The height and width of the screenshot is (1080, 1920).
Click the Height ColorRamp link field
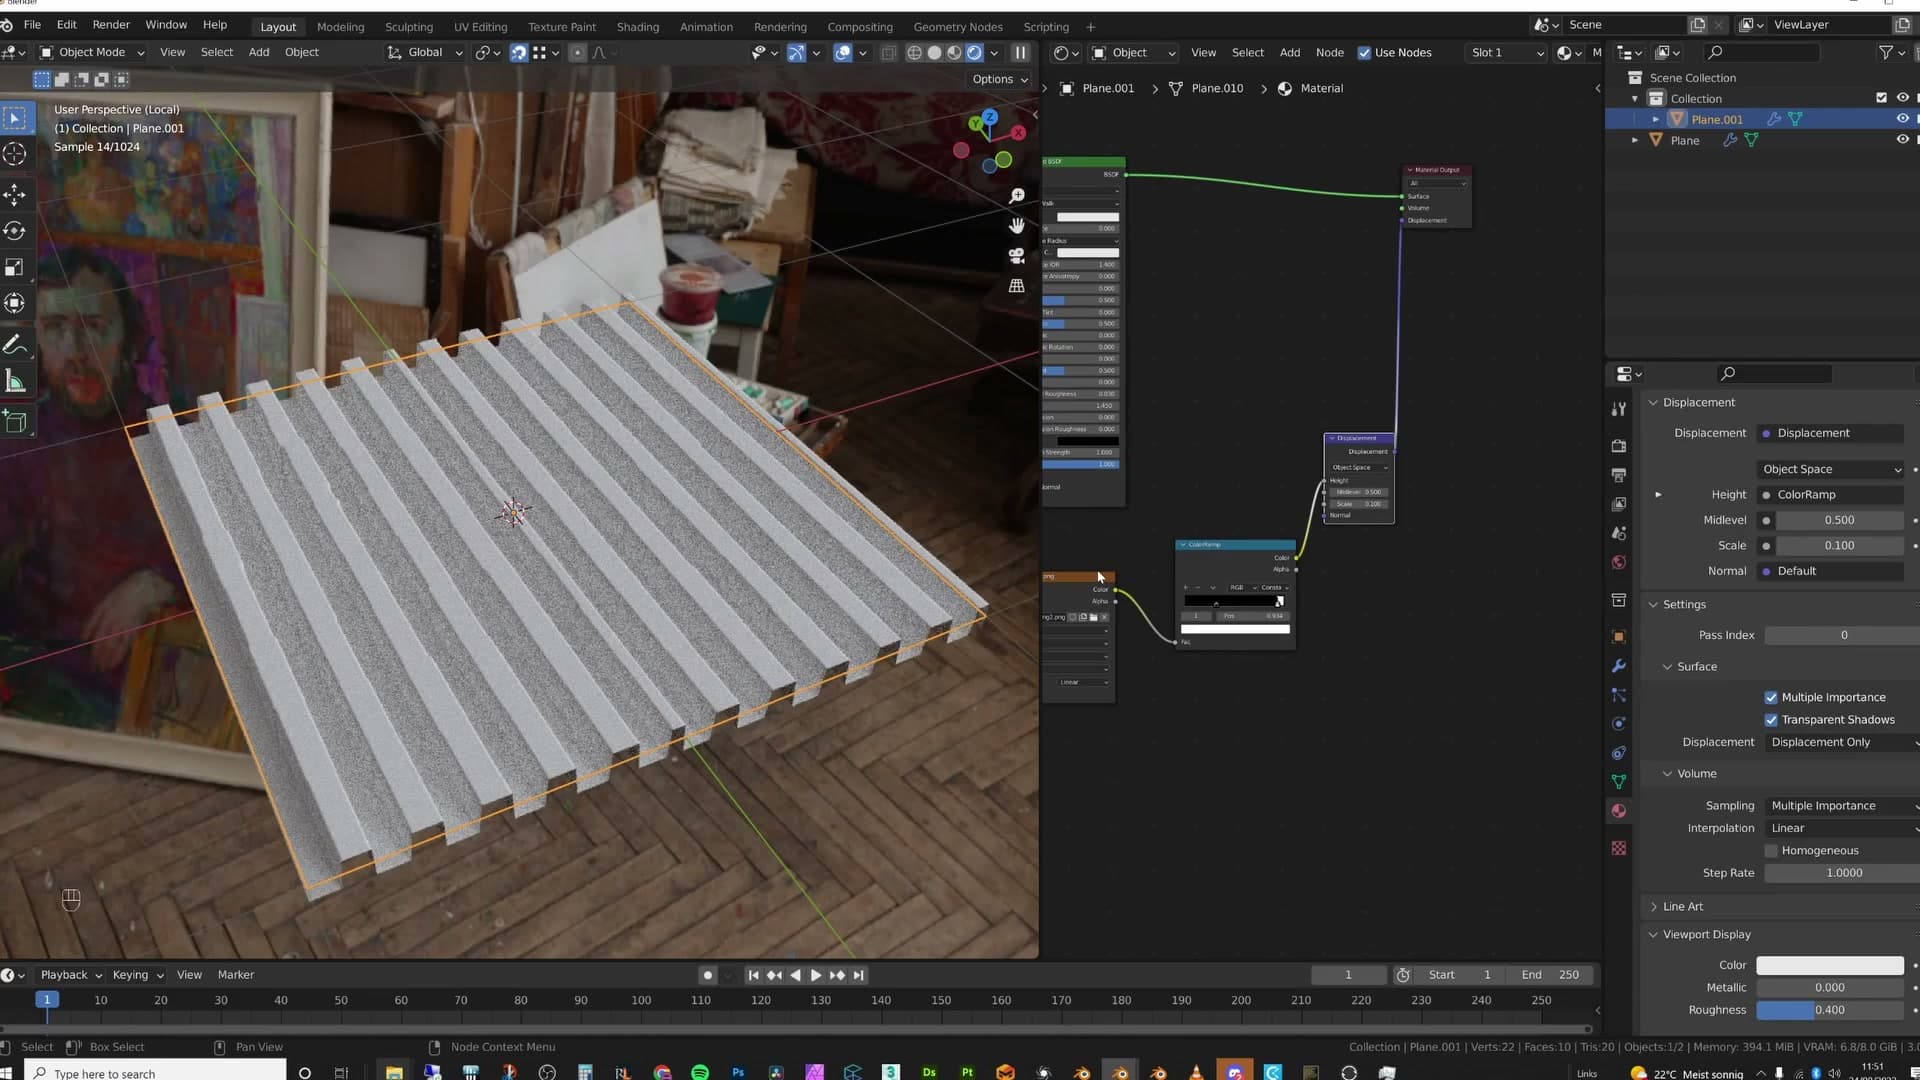pyautogui.click(x=1830, y=495)
